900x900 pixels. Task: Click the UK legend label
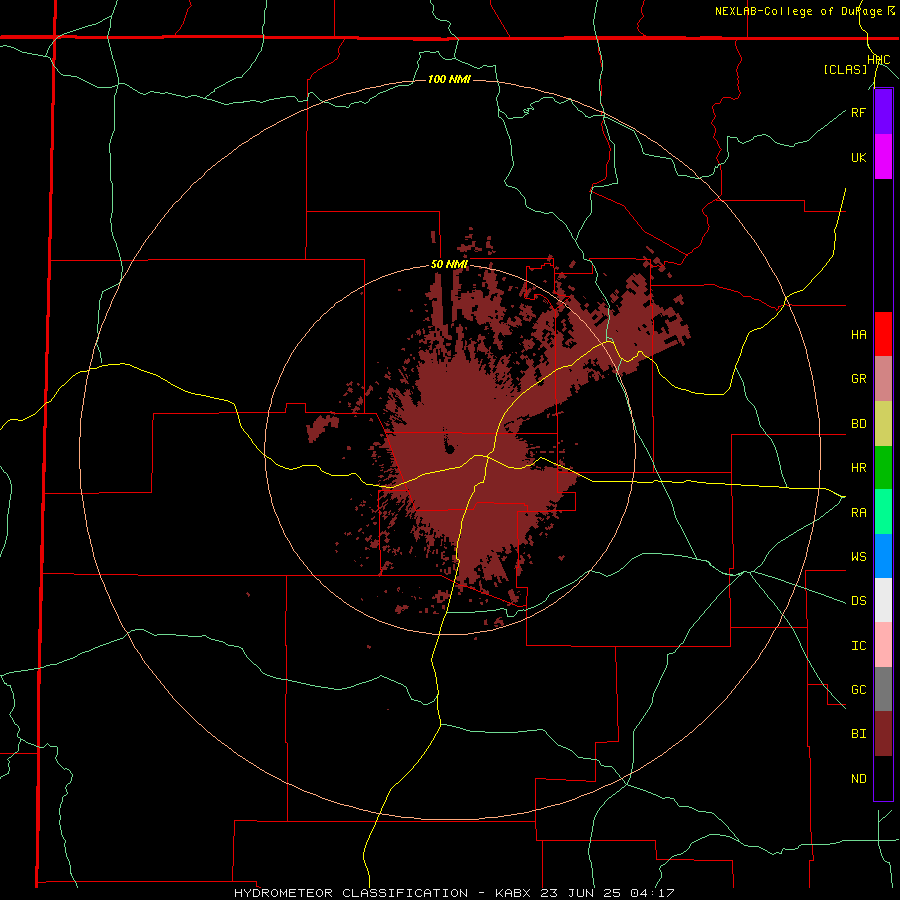coord(858,157)
